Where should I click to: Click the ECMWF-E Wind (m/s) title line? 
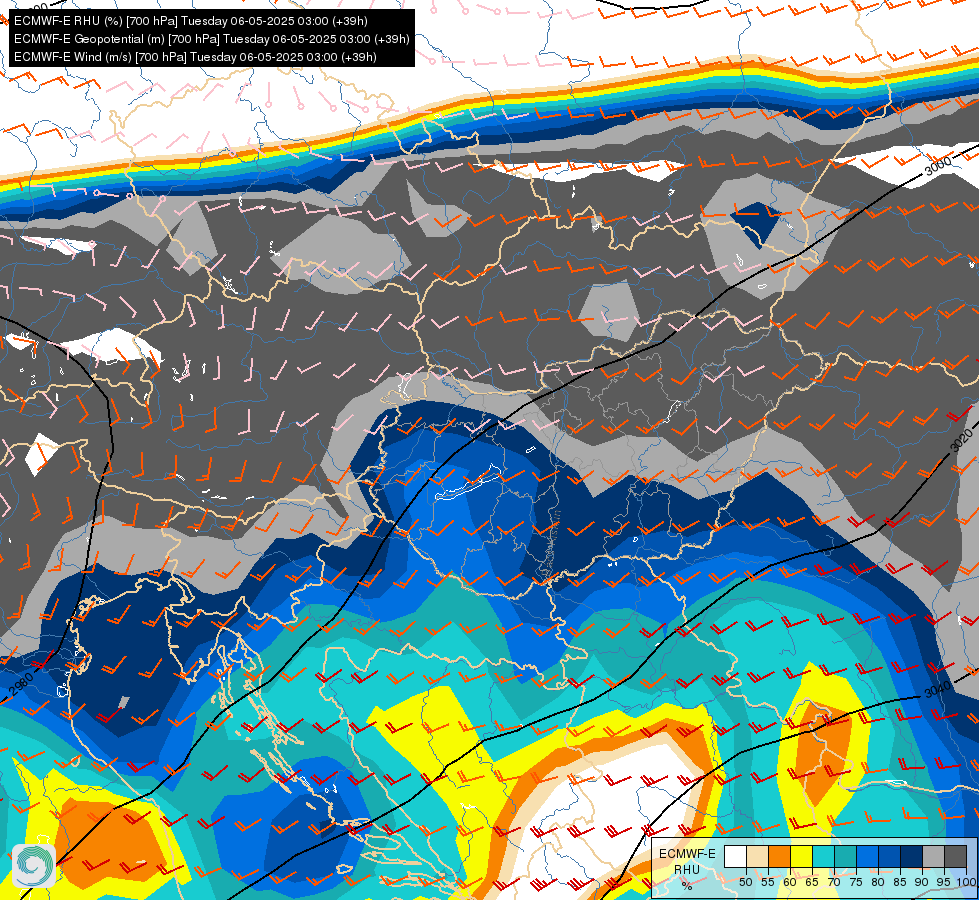point(195,57)
